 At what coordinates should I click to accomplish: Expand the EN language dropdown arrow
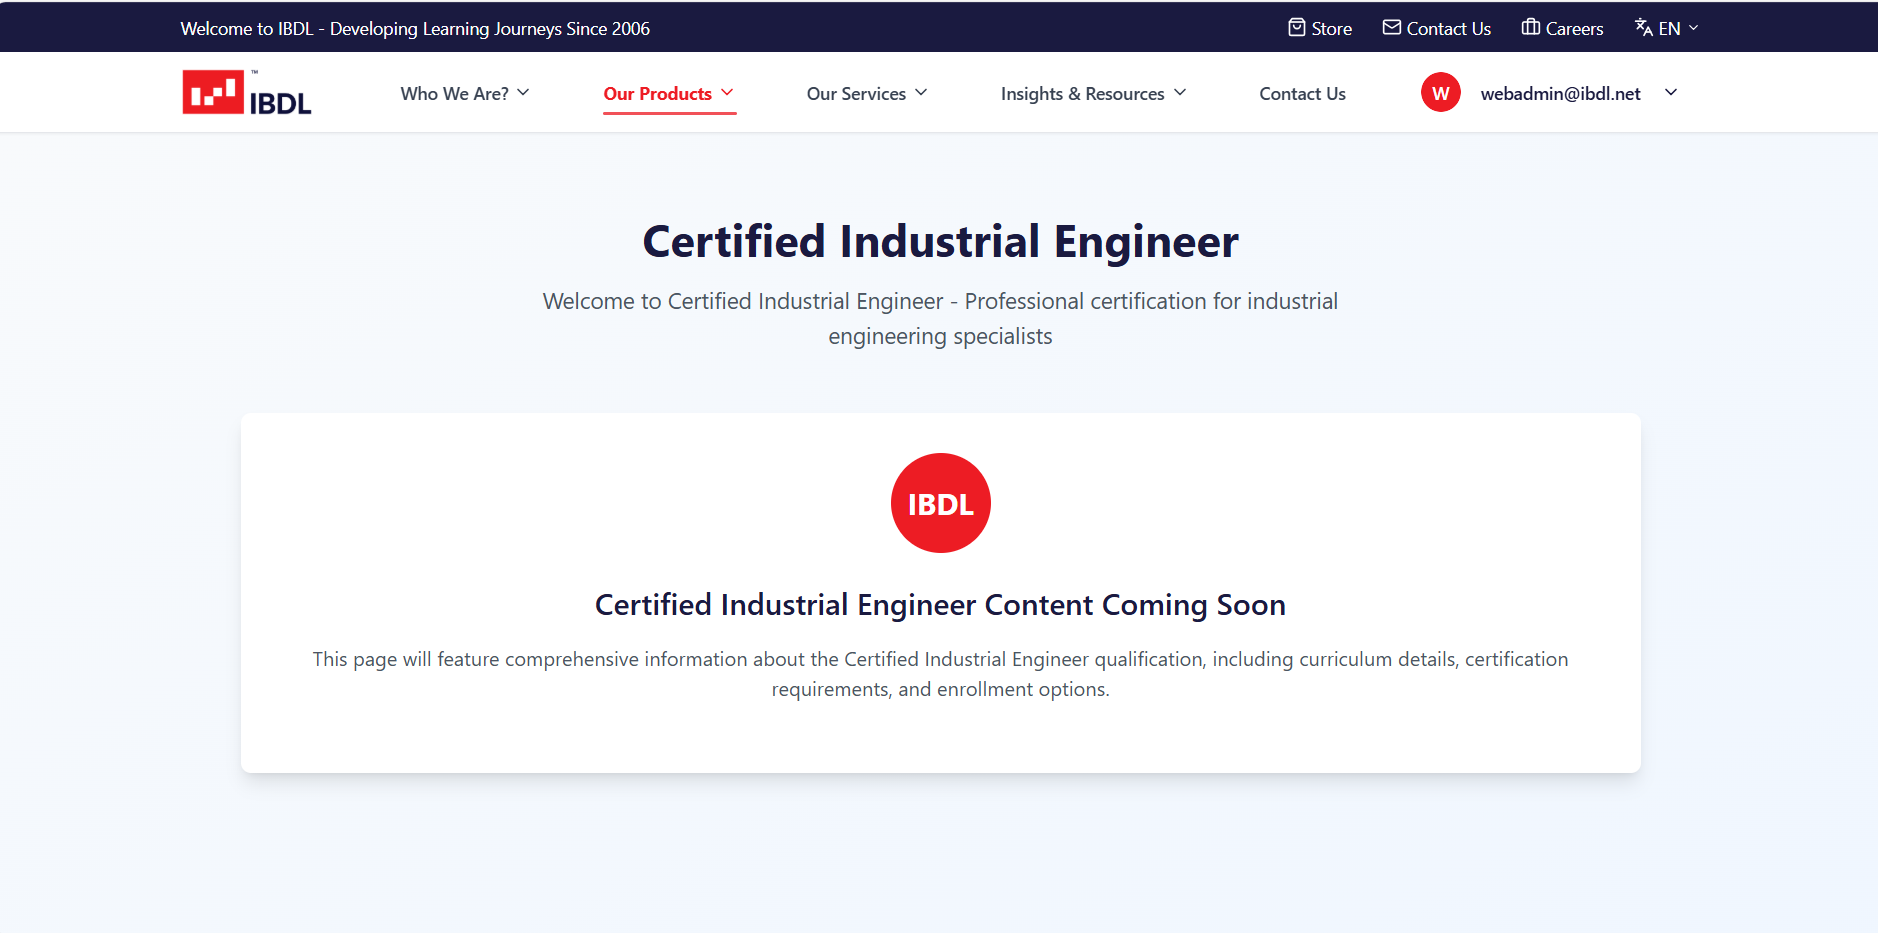(x=1693, y=28)
